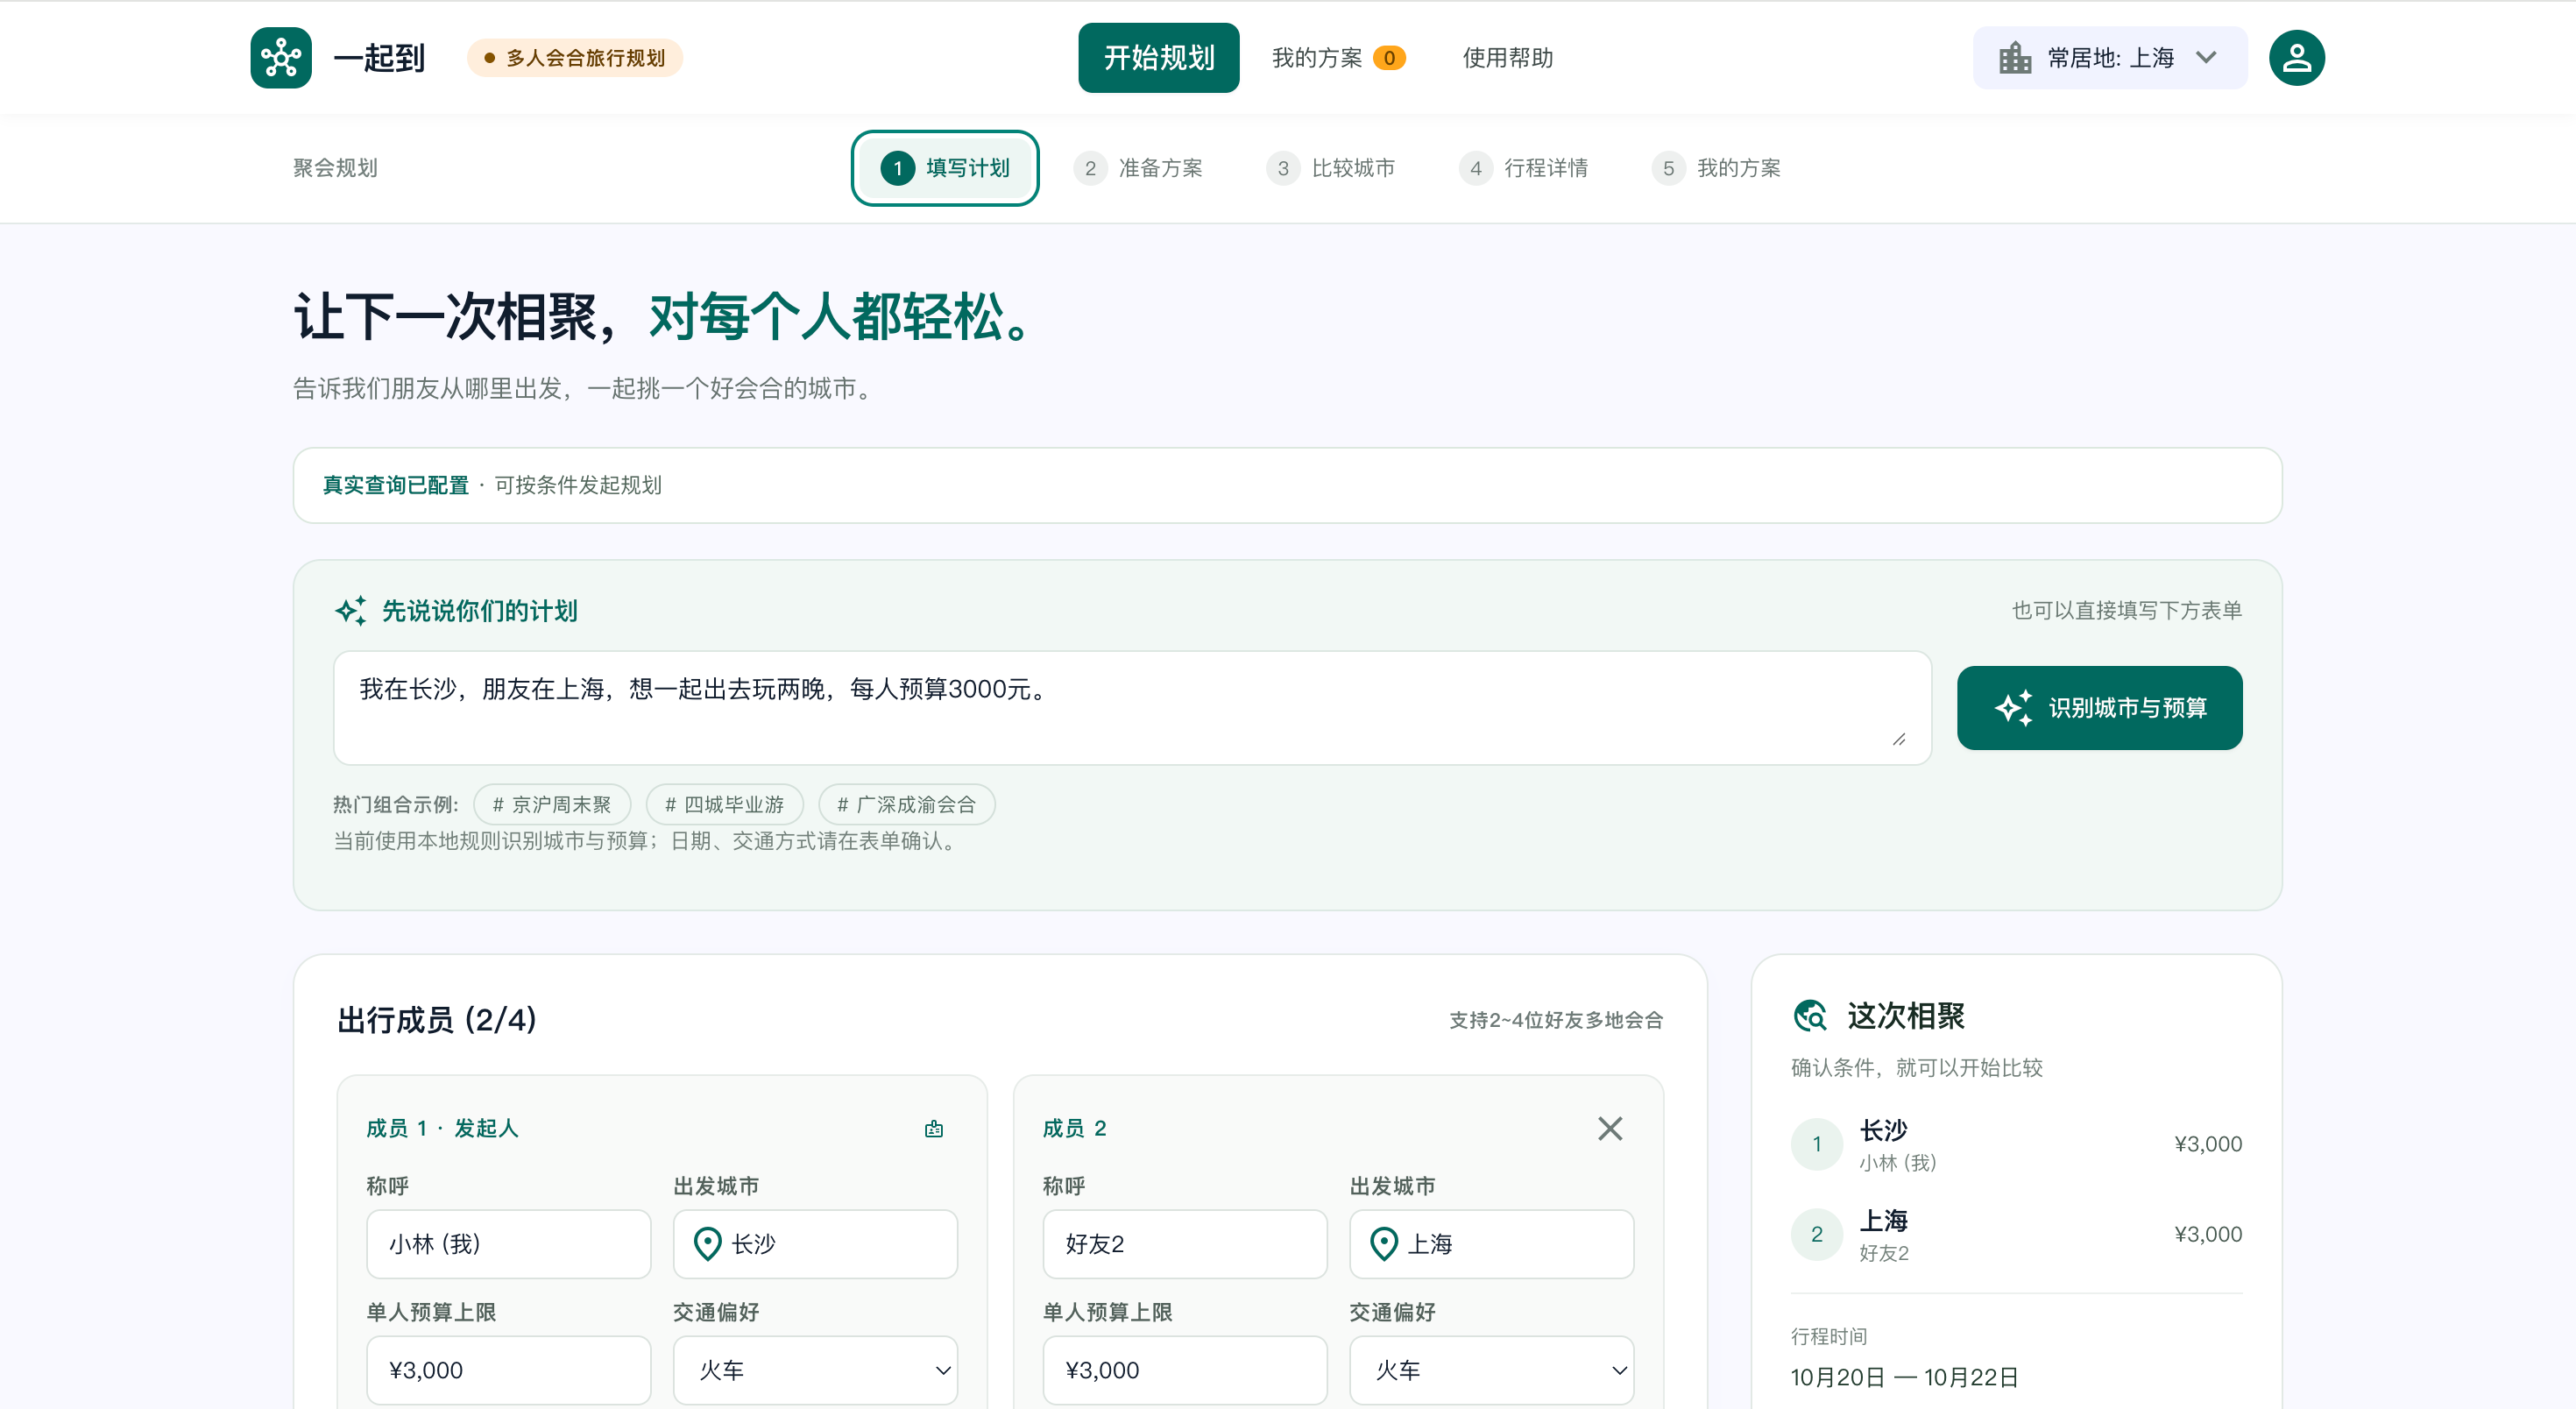The image size is (2576, 1409).
Task: Select the # 四城毕业游 example chip
Action: [724, 804]
